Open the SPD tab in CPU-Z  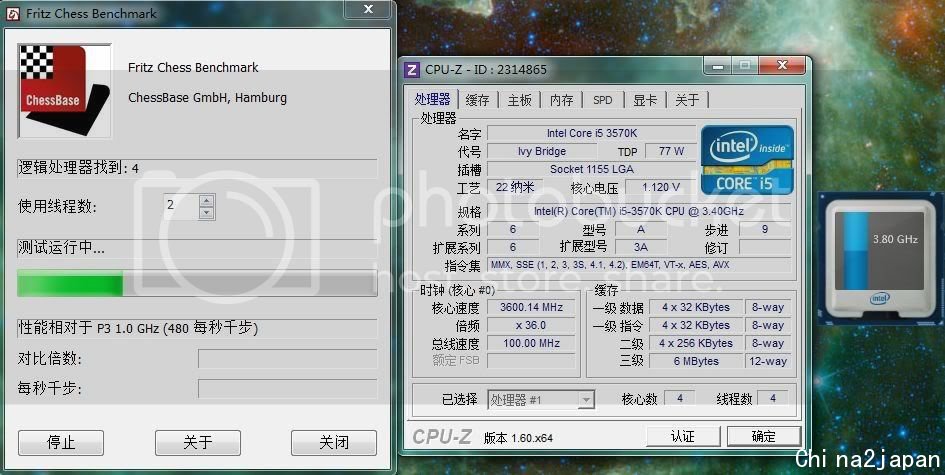603,100
